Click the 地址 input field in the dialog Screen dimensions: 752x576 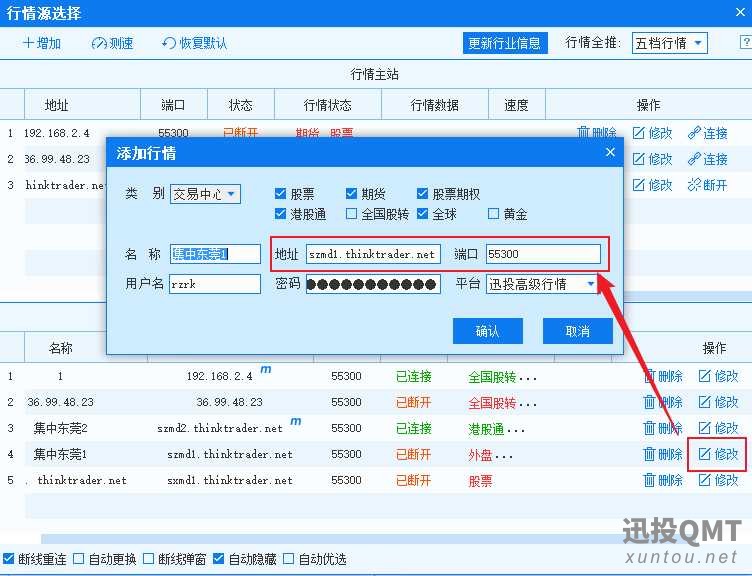point(373,254)
